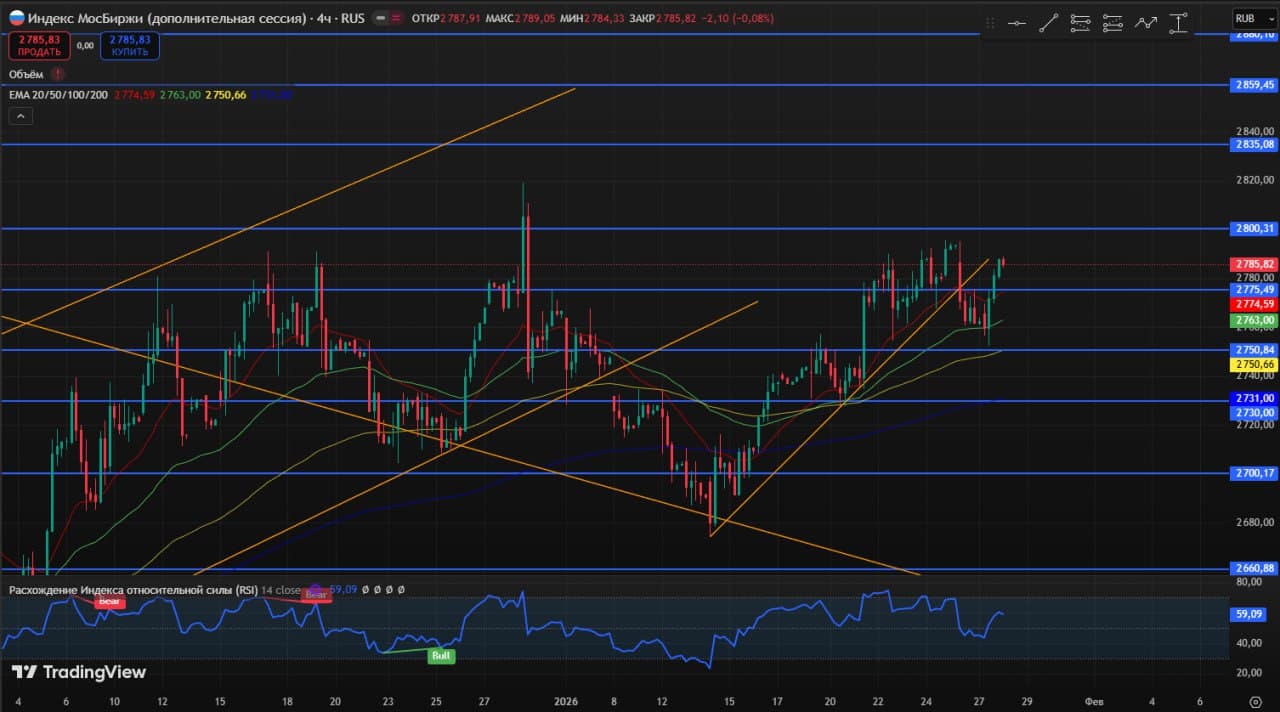Choose the path/polyline arrow drawing tool

pyautogui.click(x=1145, y=23)
